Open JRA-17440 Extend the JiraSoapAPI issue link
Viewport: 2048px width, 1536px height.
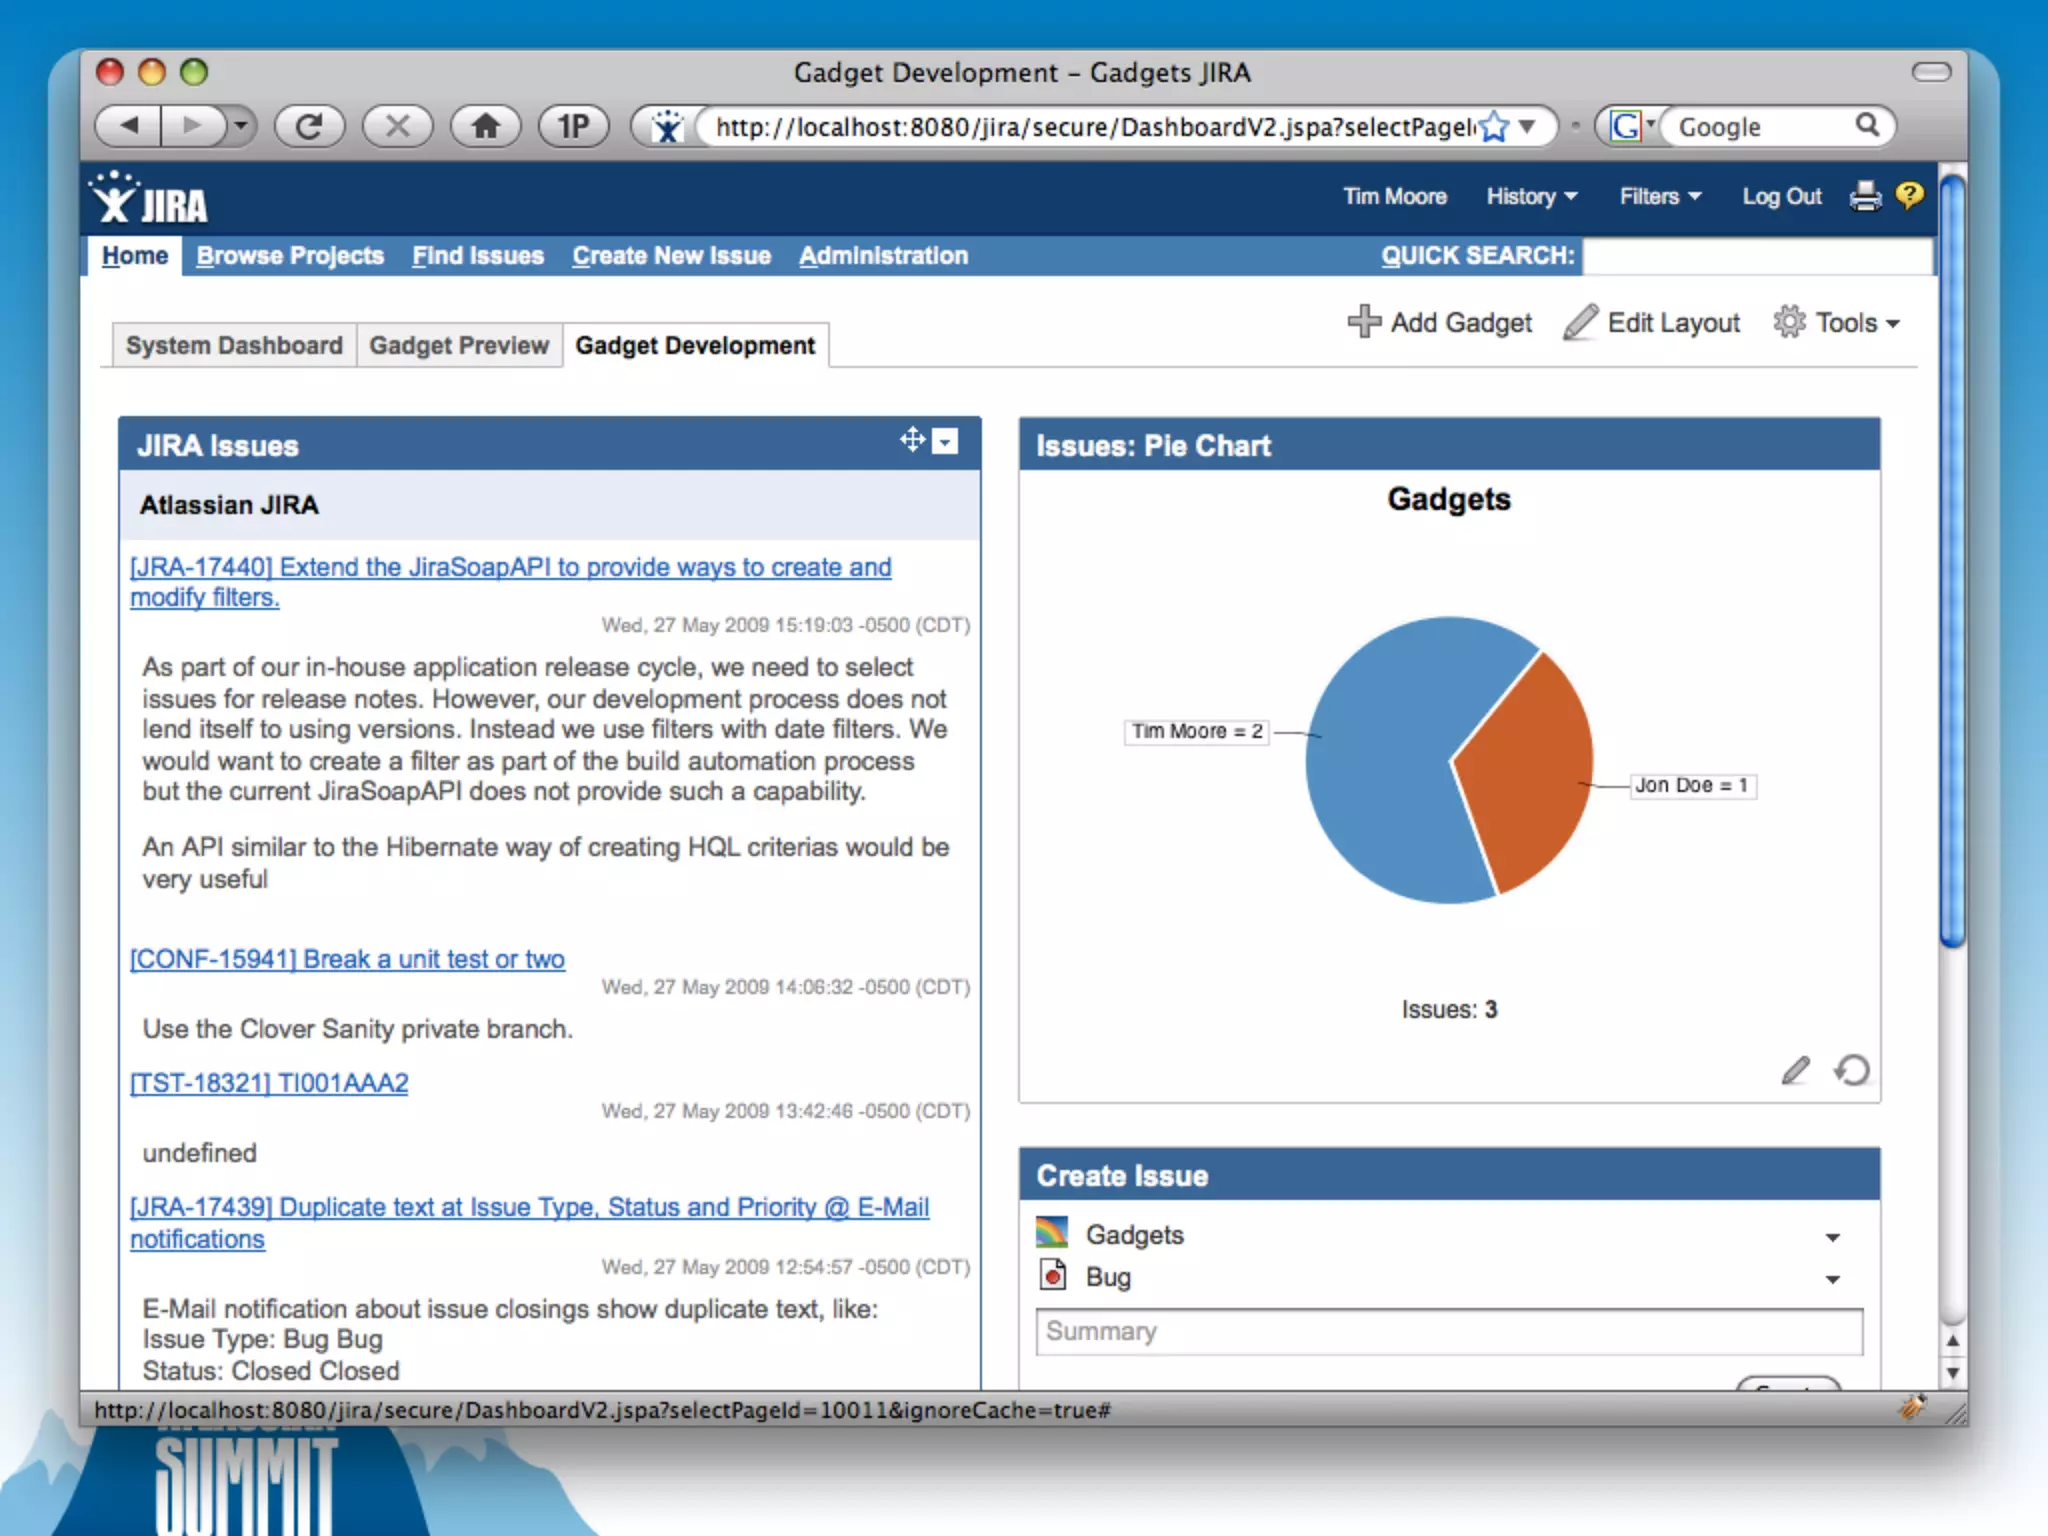click(510, 582)
